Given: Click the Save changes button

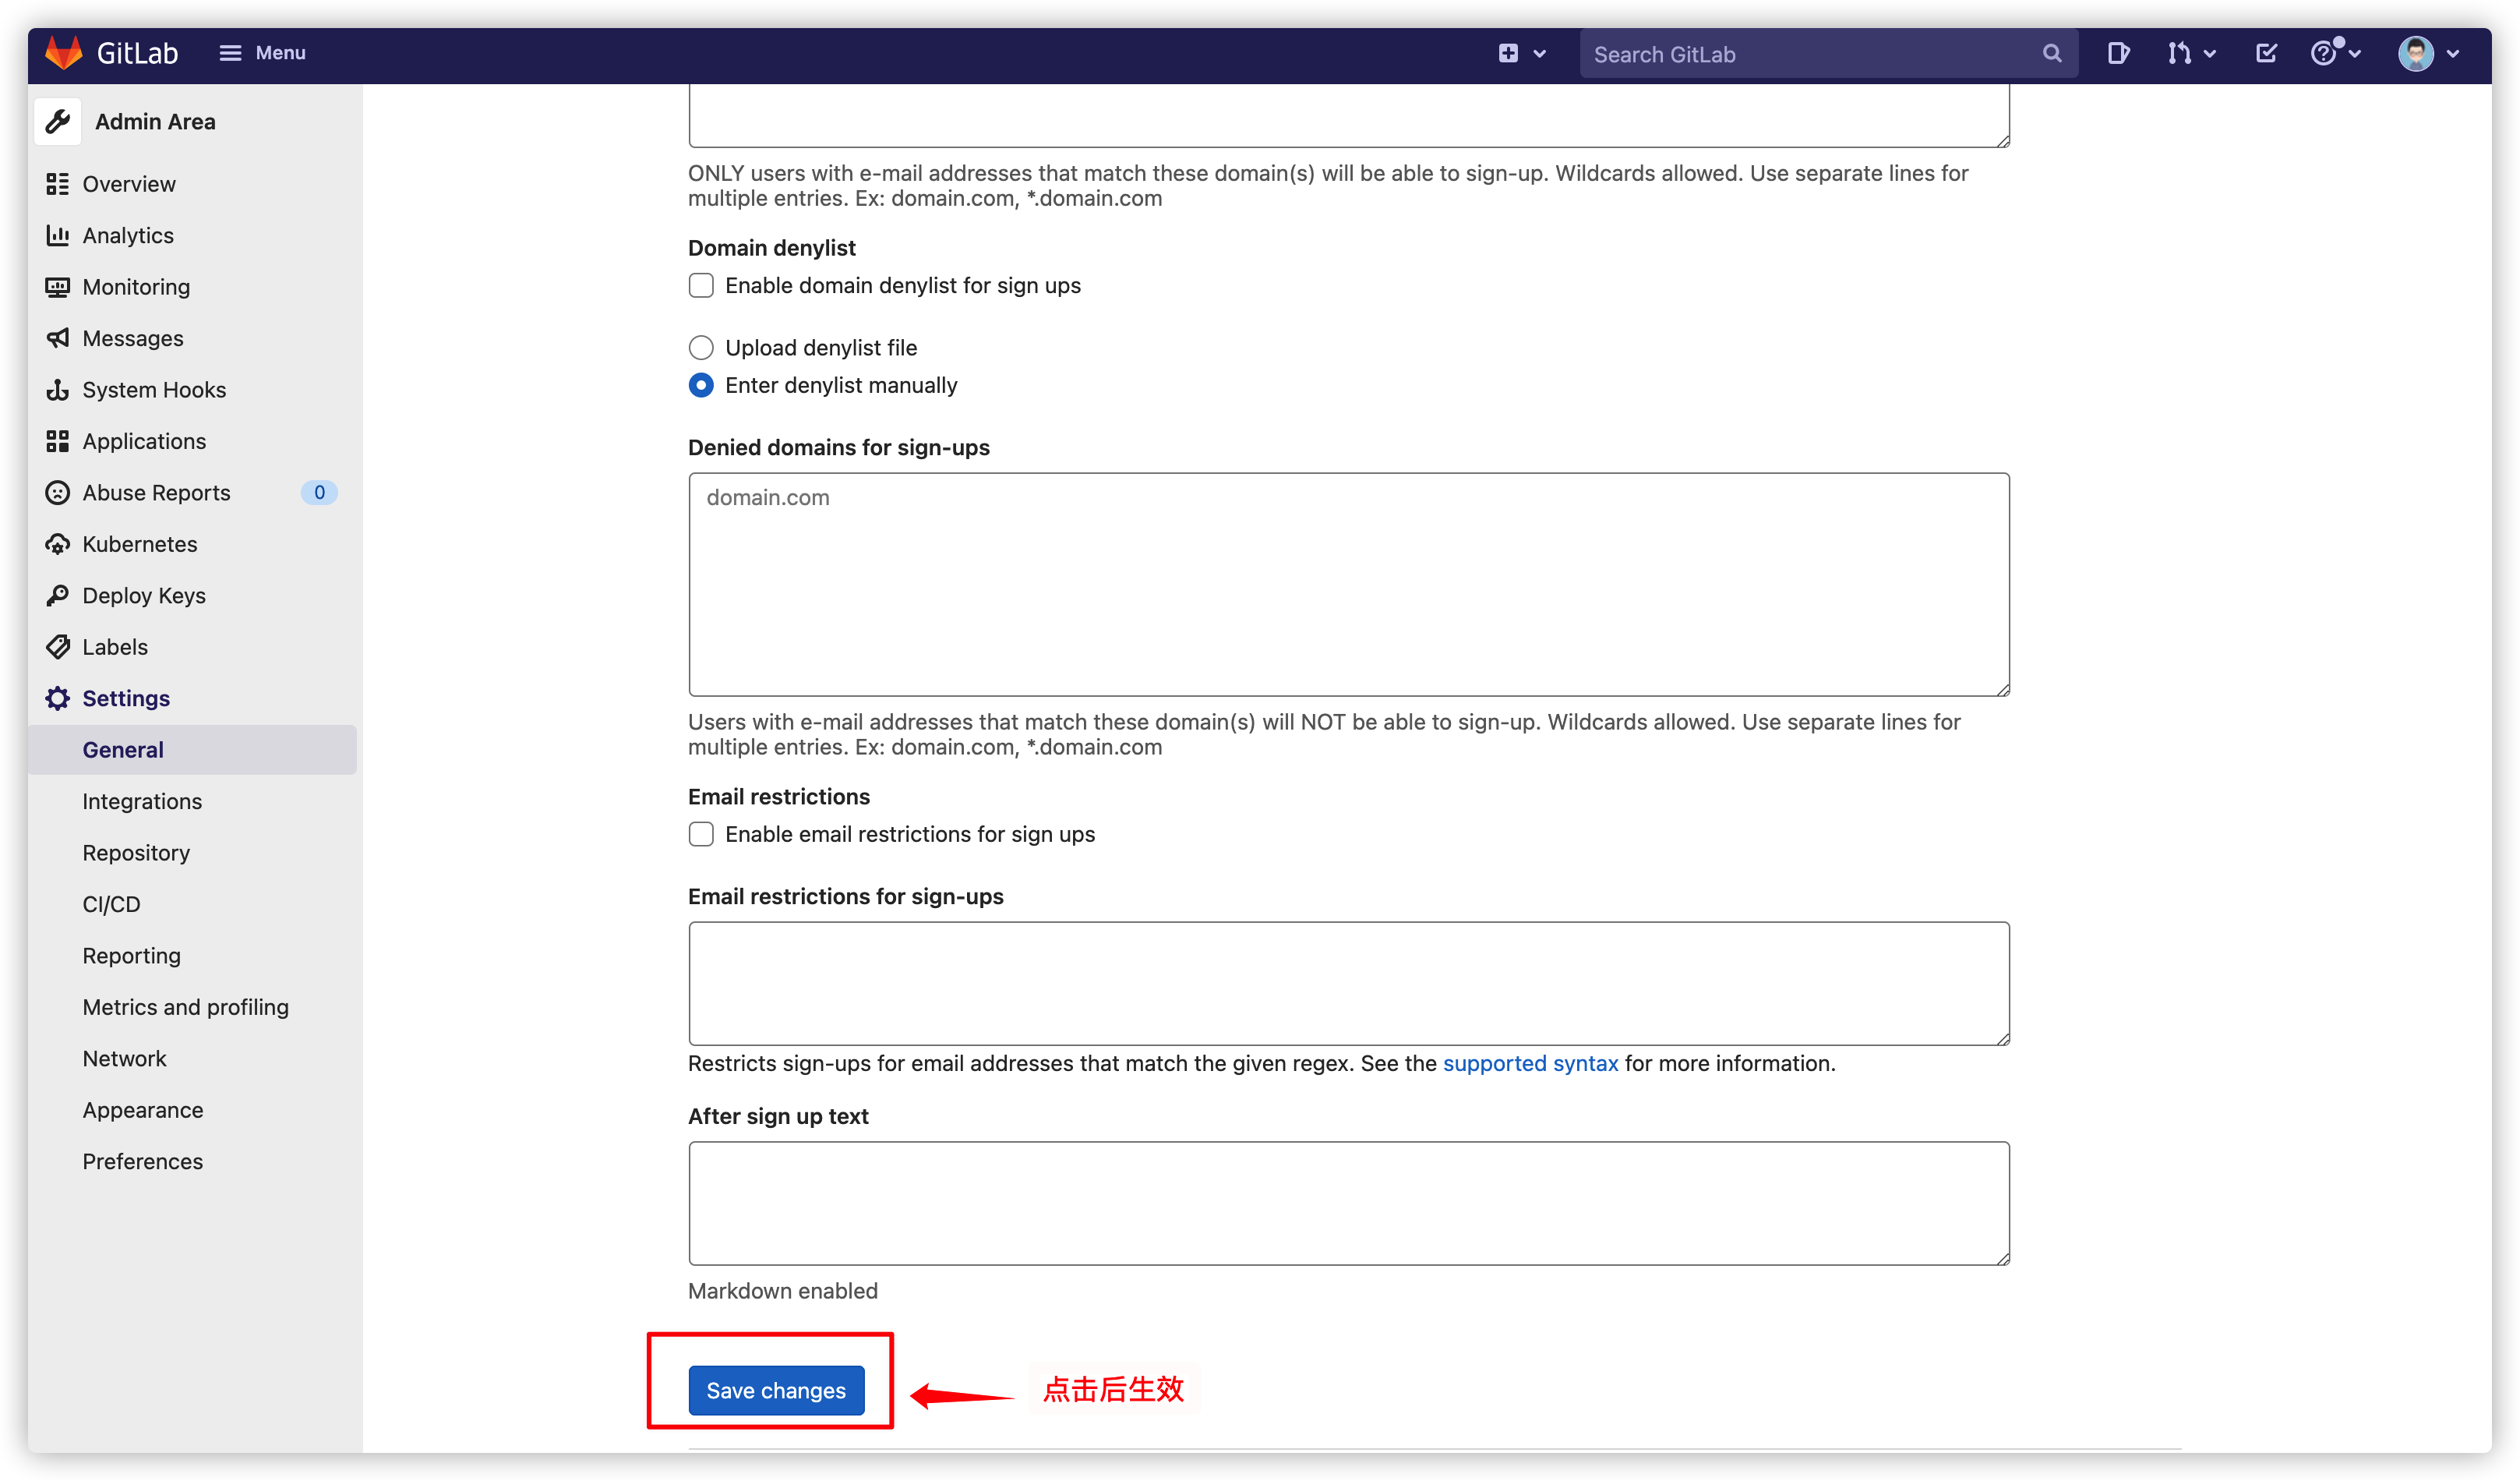Looking at the screenshot, I should tap(776, 1390).
